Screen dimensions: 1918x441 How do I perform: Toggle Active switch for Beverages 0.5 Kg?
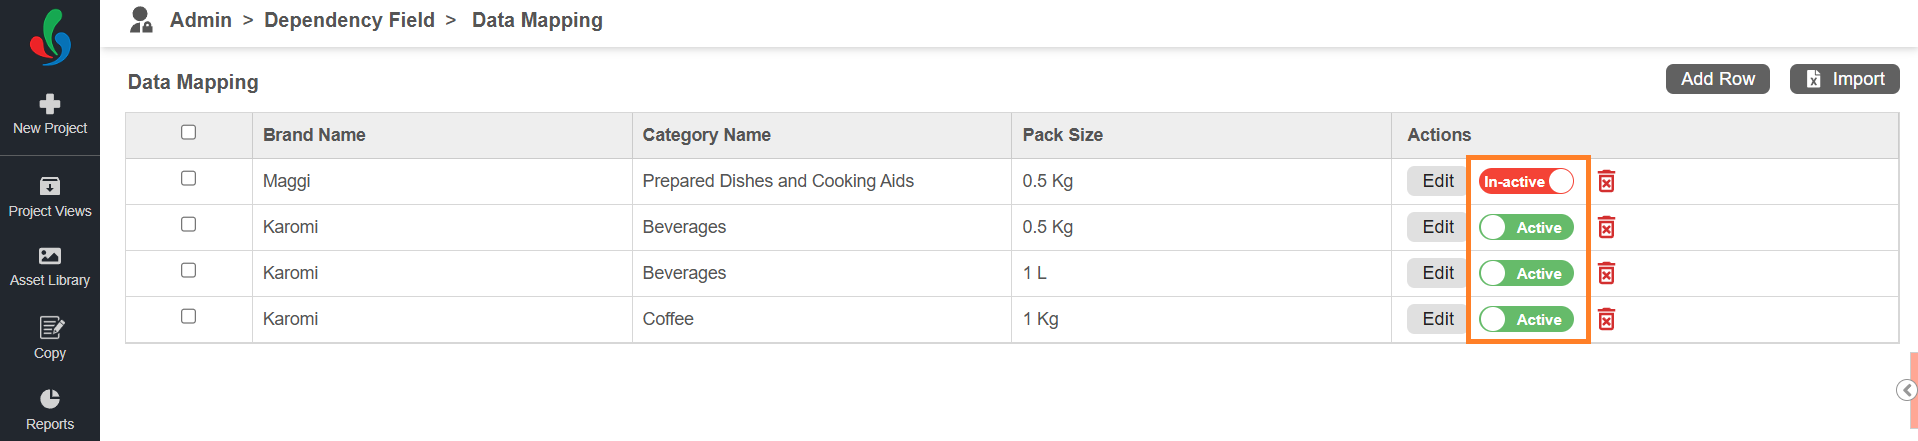point(1526,227)
